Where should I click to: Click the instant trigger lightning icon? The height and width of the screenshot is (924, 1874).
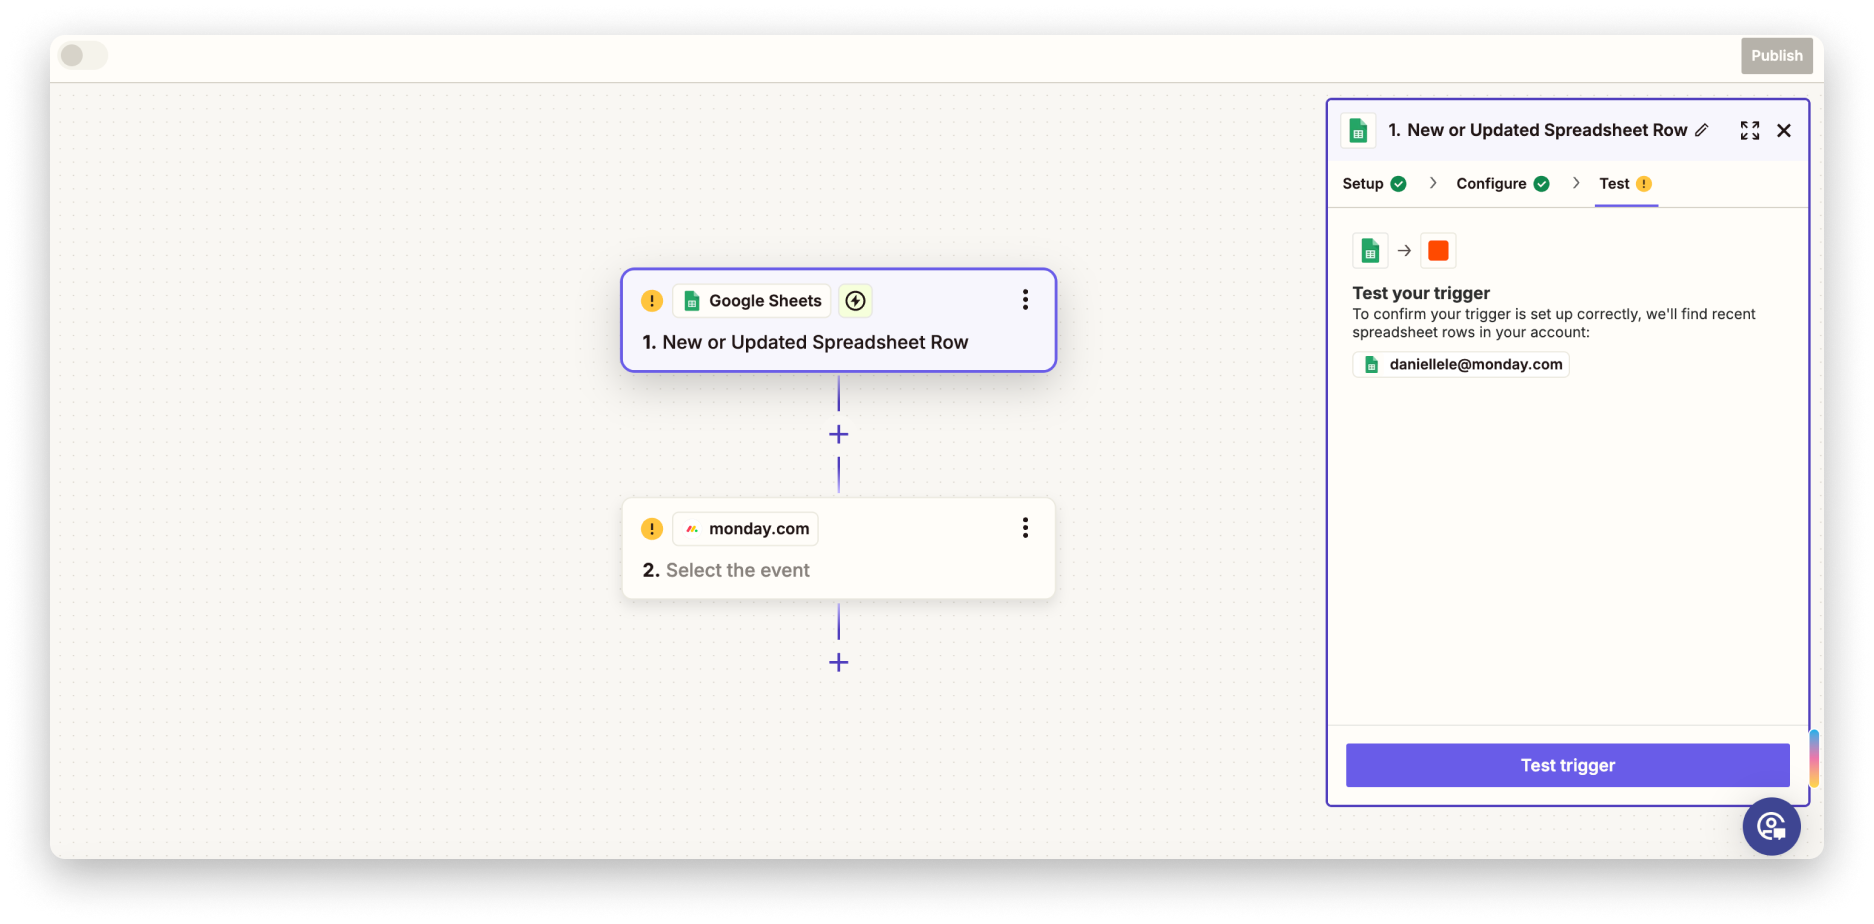[855, 301]
